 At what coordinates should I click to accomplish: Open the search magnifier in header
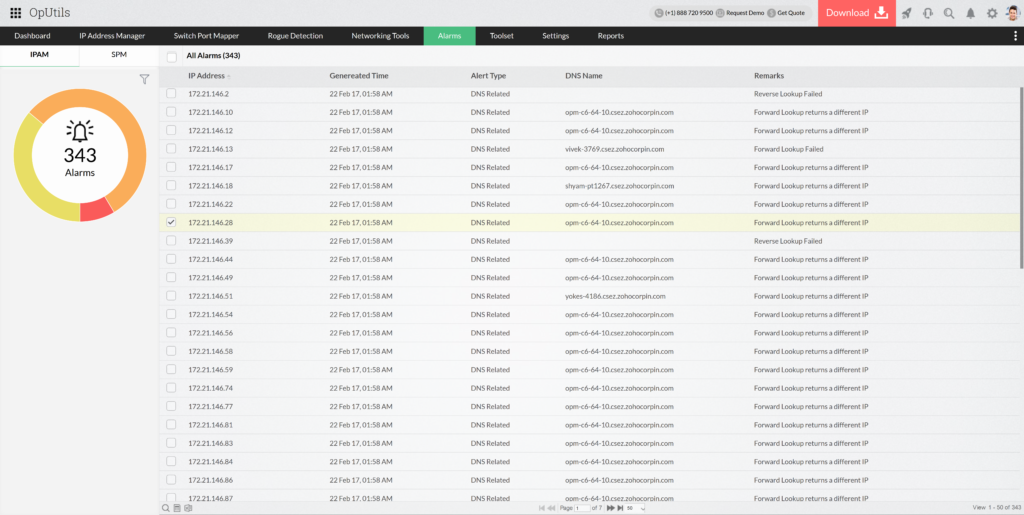pos(948,13)
